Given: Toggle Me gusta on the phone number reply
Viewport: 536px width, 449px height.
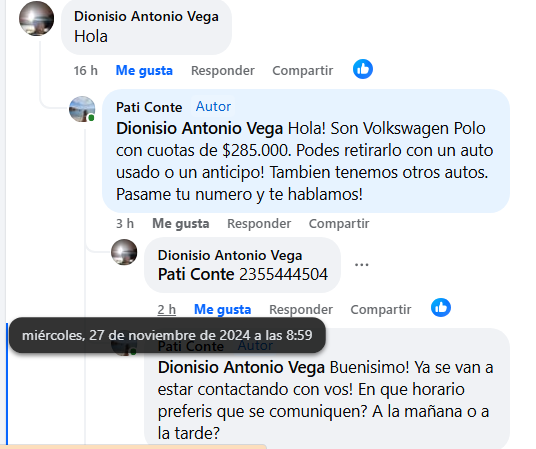Looking at the screenshot, I should point(223,309).
